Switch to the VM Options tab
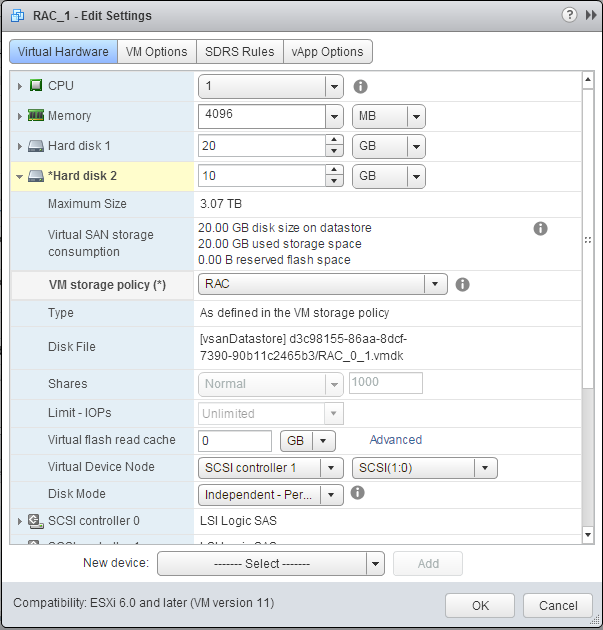603x630 pixels. [157, 52]
